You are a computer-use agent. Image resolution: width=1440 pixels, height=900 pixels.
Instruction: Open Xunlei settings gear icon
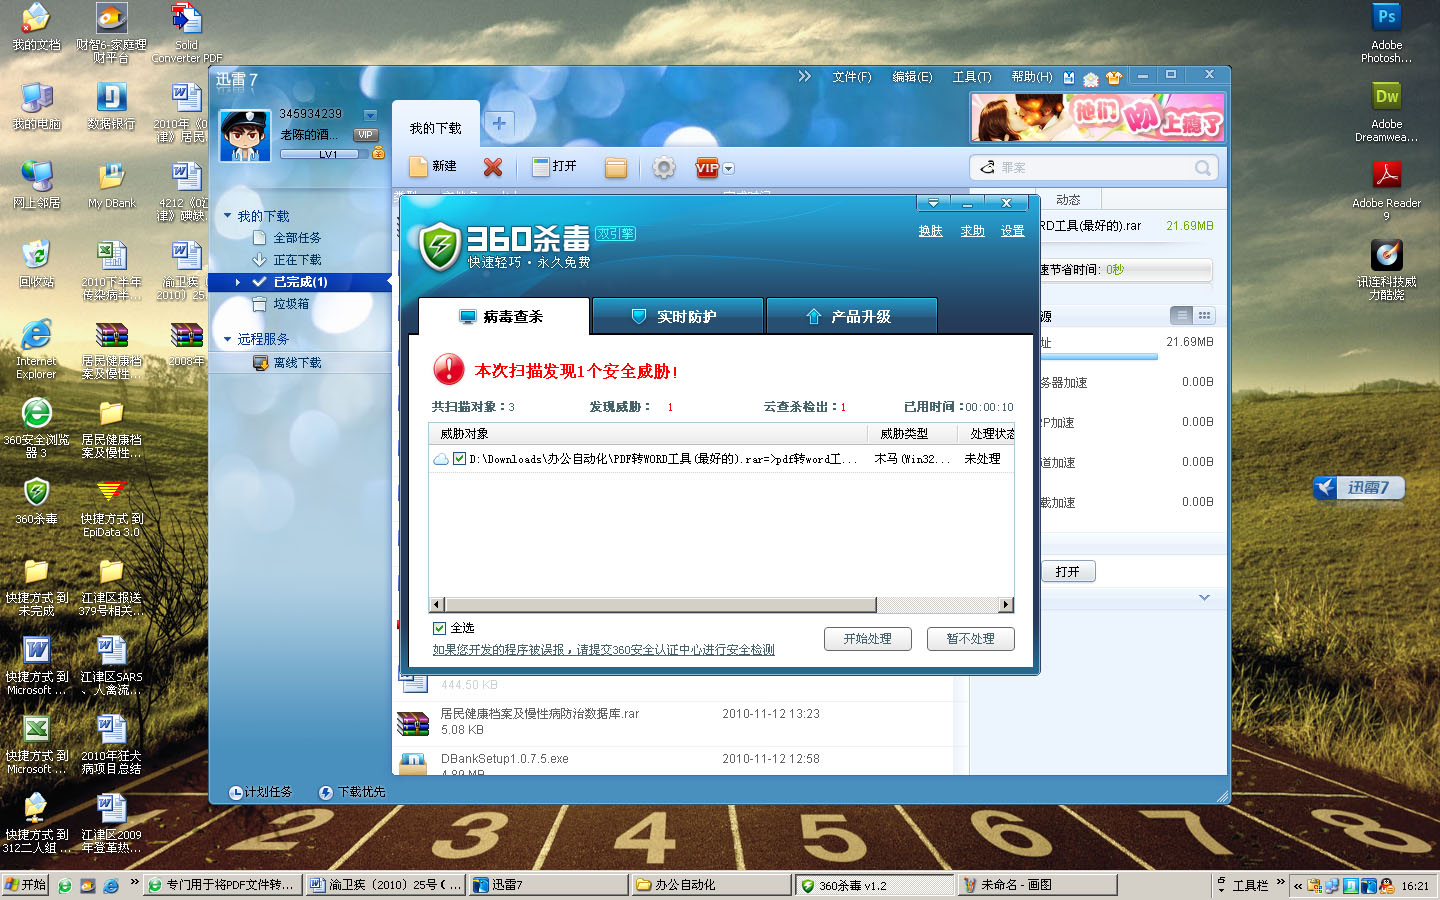pyautogui.click(x=664, y=168)
